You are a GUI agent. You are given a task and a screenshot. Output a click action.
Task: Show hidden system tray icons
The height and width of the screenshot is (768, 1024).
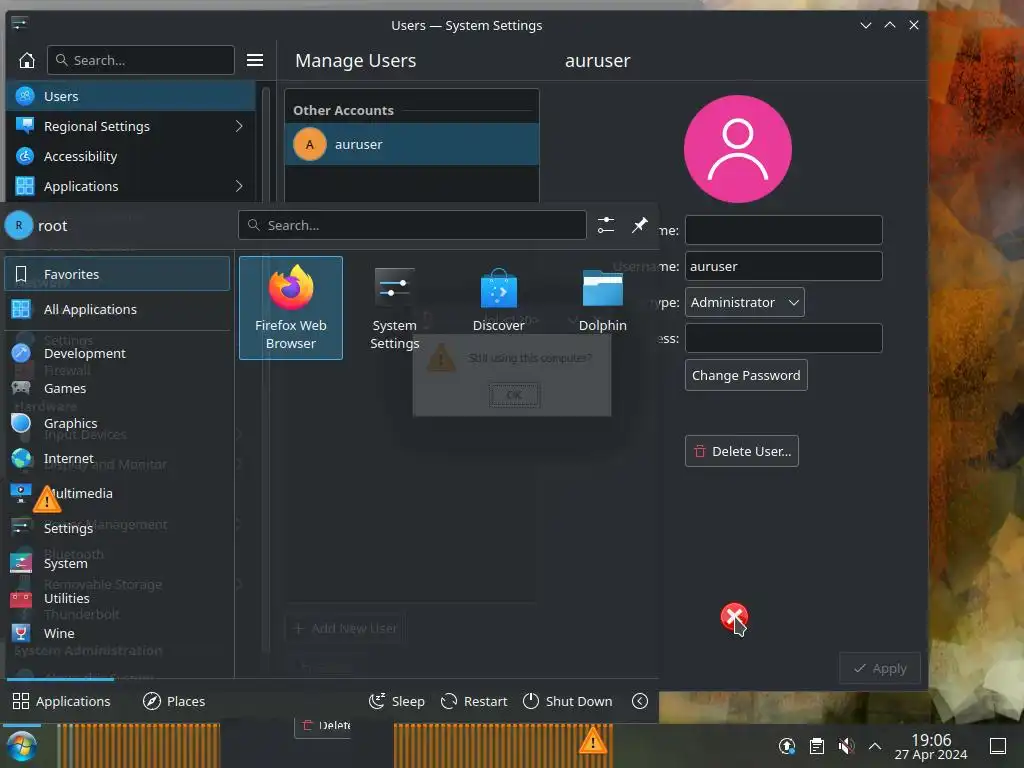pos(875,746)
